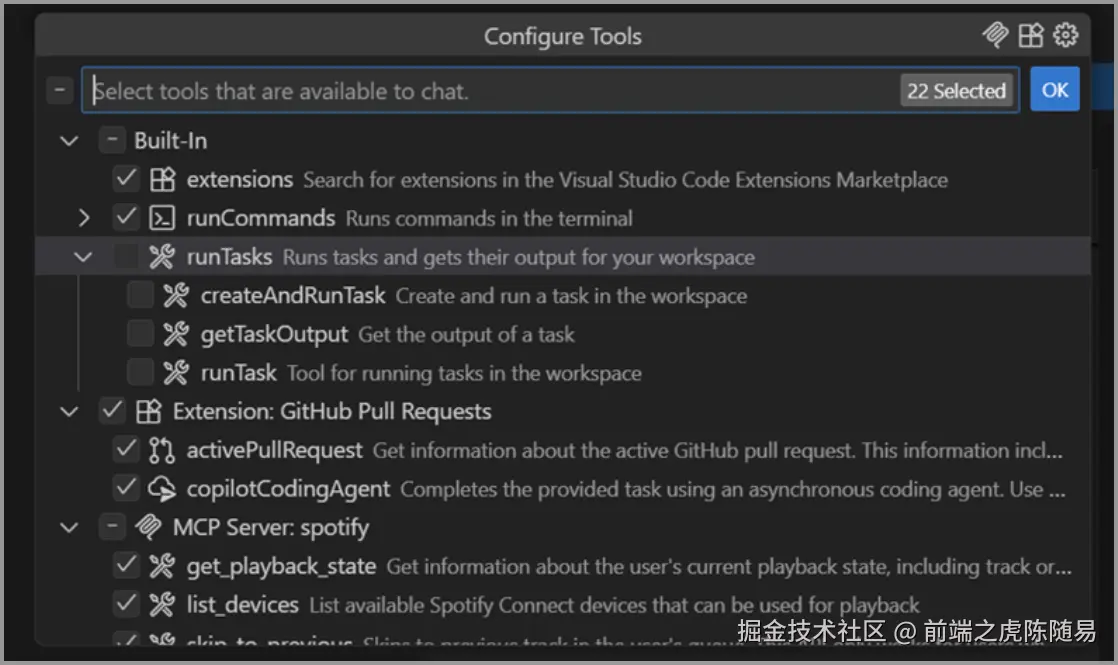Check the getTaskOutput tool checkbox
The height and width of the screenshot is (665, 1118).
click(x=140, y=334)
